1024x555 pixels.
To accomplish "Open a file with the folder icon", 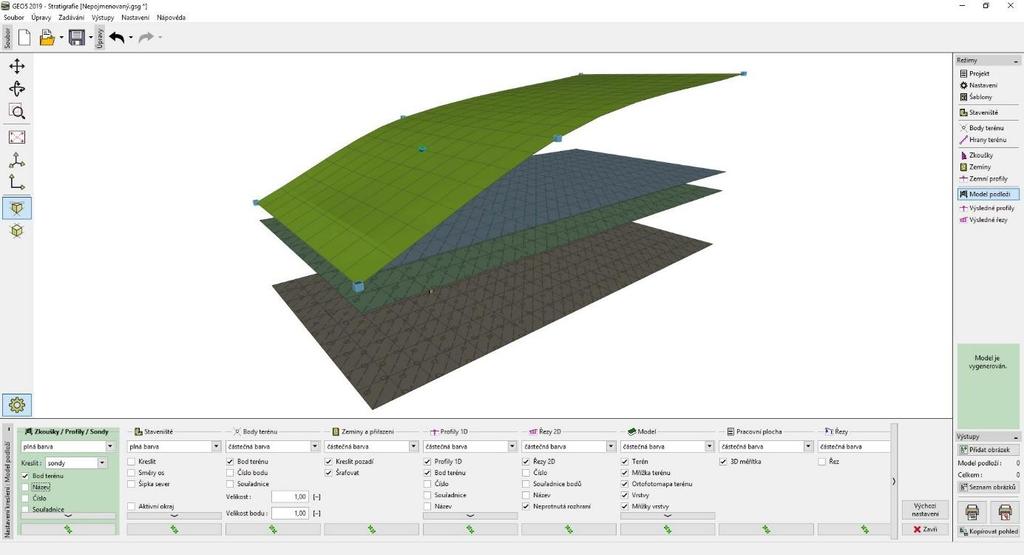I will coord(47,38).
